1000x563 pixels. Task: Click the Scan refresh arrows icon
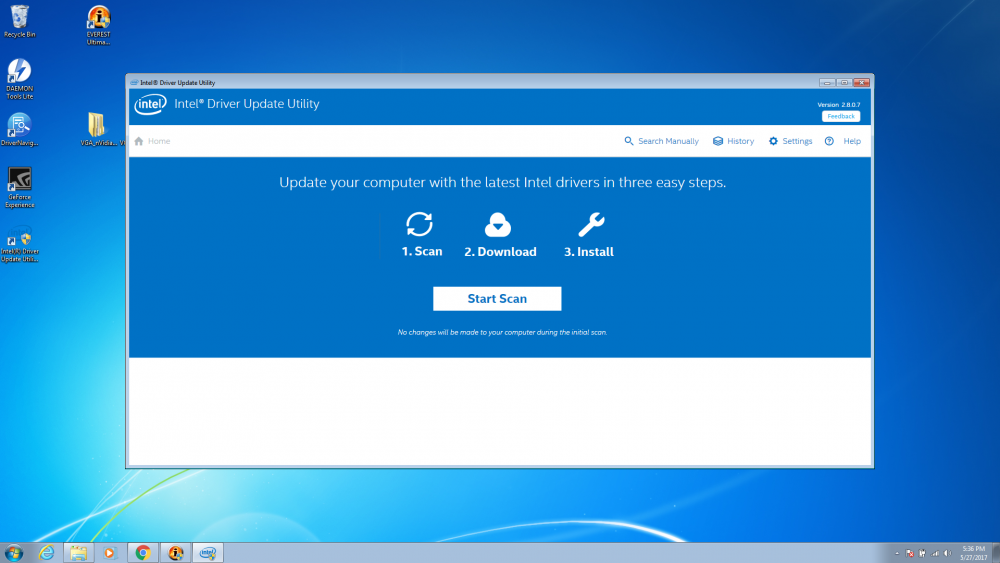click(x=420, y=224)
